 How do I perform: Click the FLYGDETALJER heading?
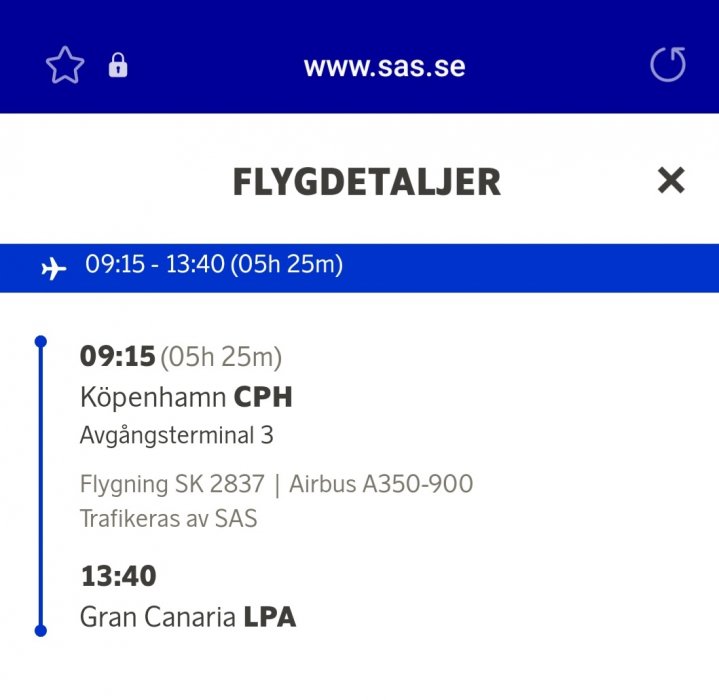tap(366, 182)
